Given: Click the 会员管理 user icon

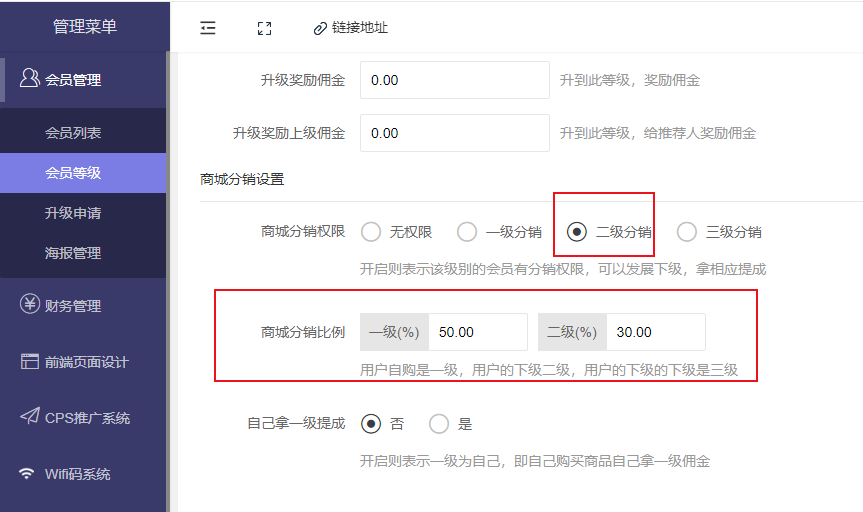Looking at the screenshot, I should coord(29,78).
